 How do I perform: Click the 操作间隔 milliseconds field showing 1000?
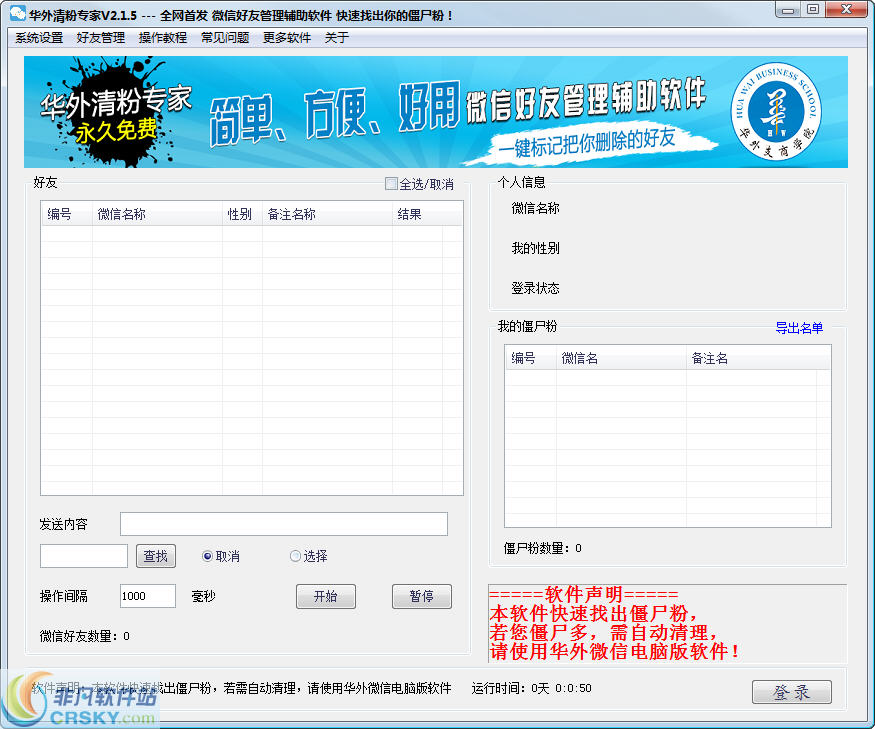click(x=146, y=596)
